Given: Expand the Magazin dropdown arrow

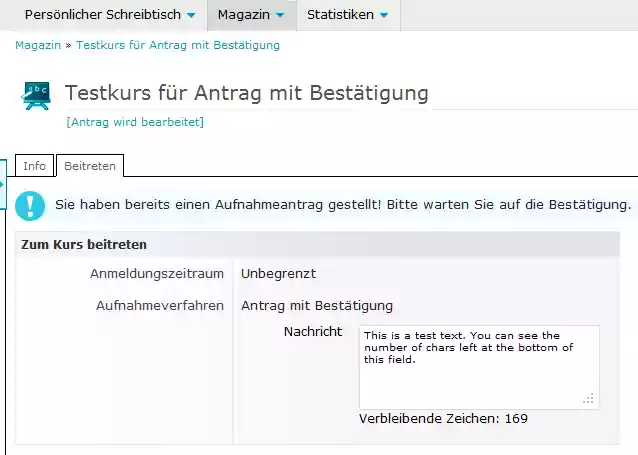Looking at the screenshot, I should pos(280,15).
